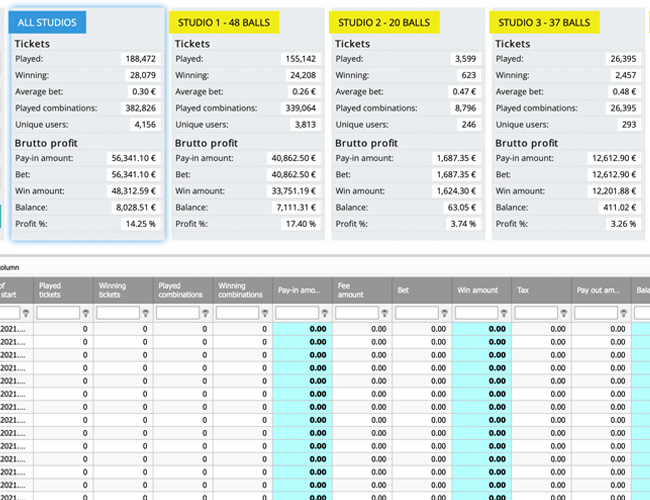Sort by Played combinations column header
The height and width of the screenshot is (500, 650).
[x=183, y=290]
